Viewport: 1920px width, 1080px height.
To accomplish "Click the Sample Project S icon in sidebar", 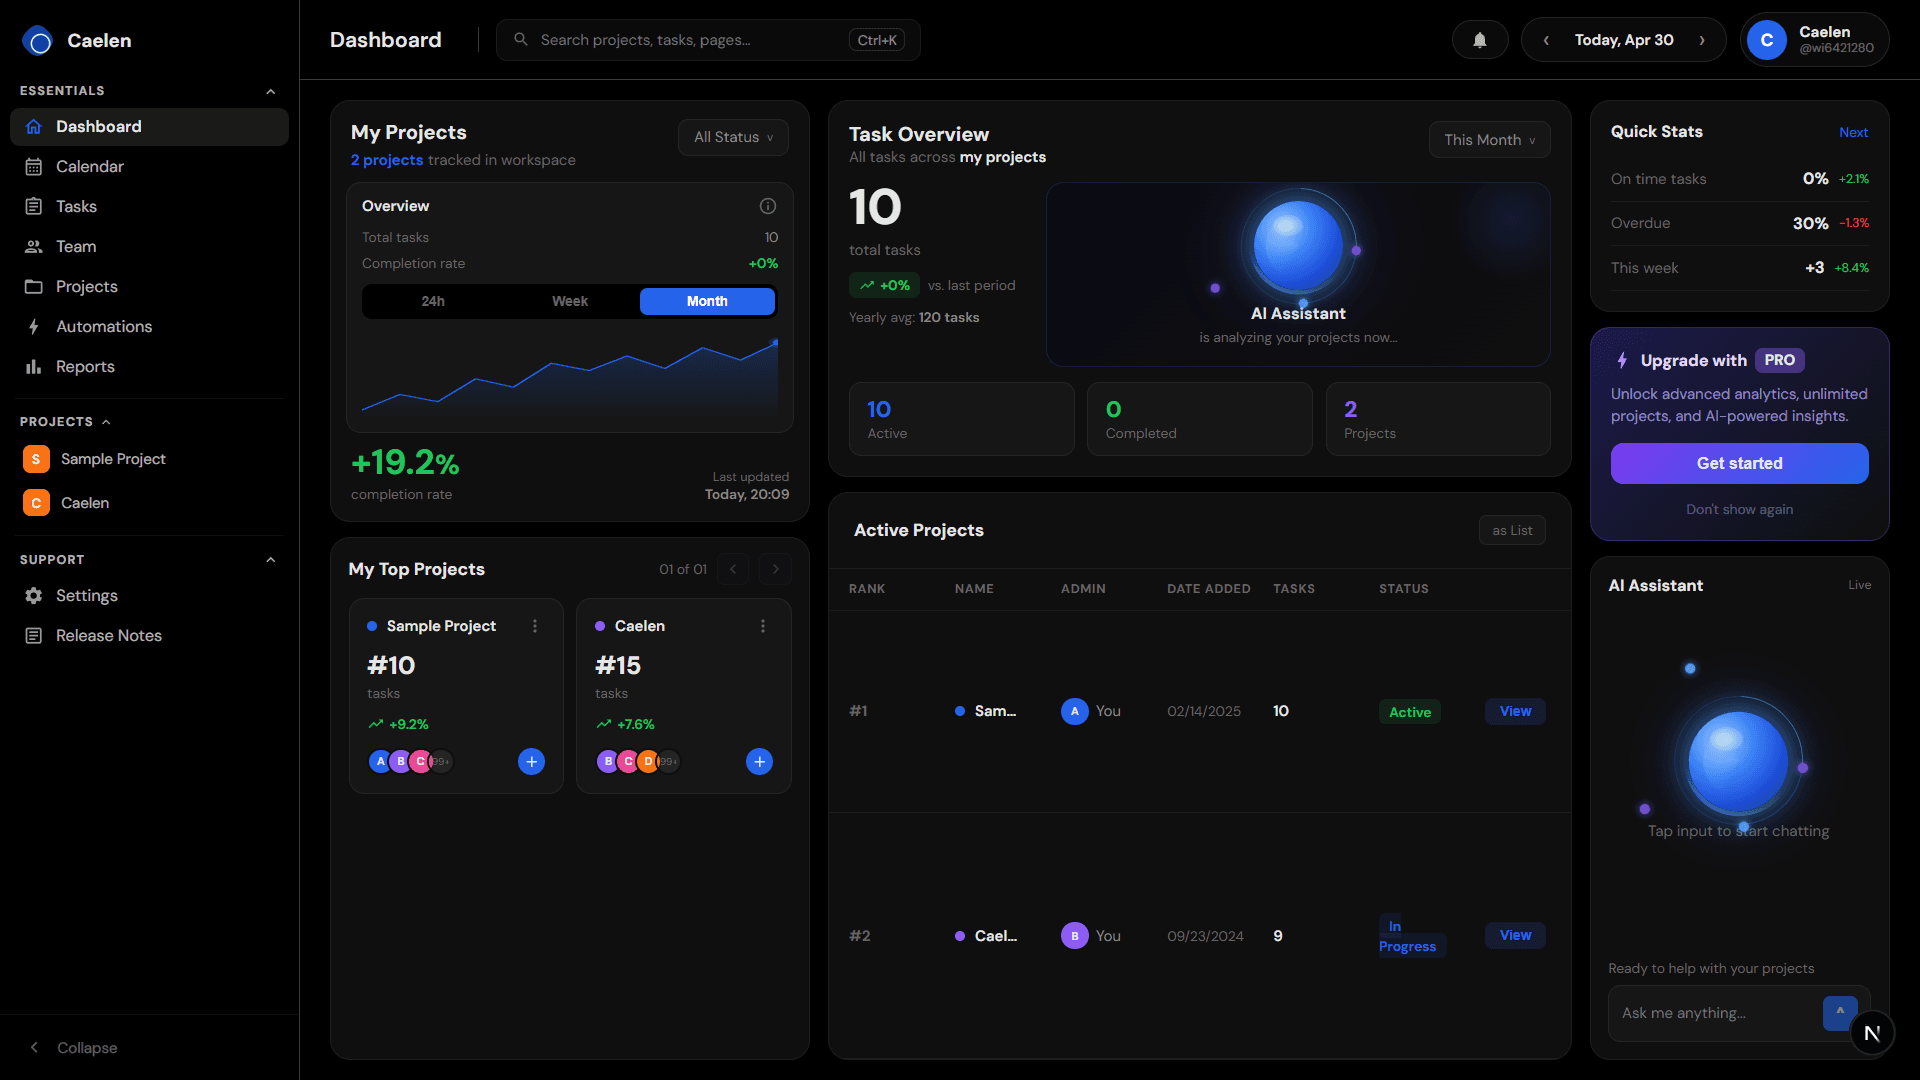I will 36,459.
